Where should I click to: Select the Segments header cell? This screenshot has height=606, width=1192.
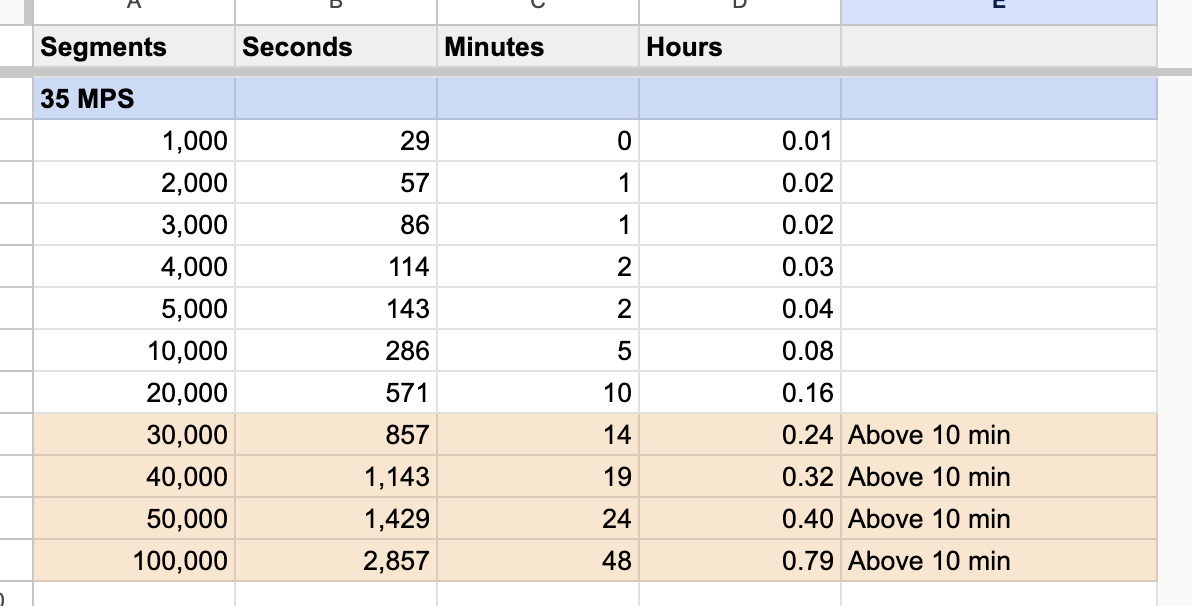click(134, 47)
